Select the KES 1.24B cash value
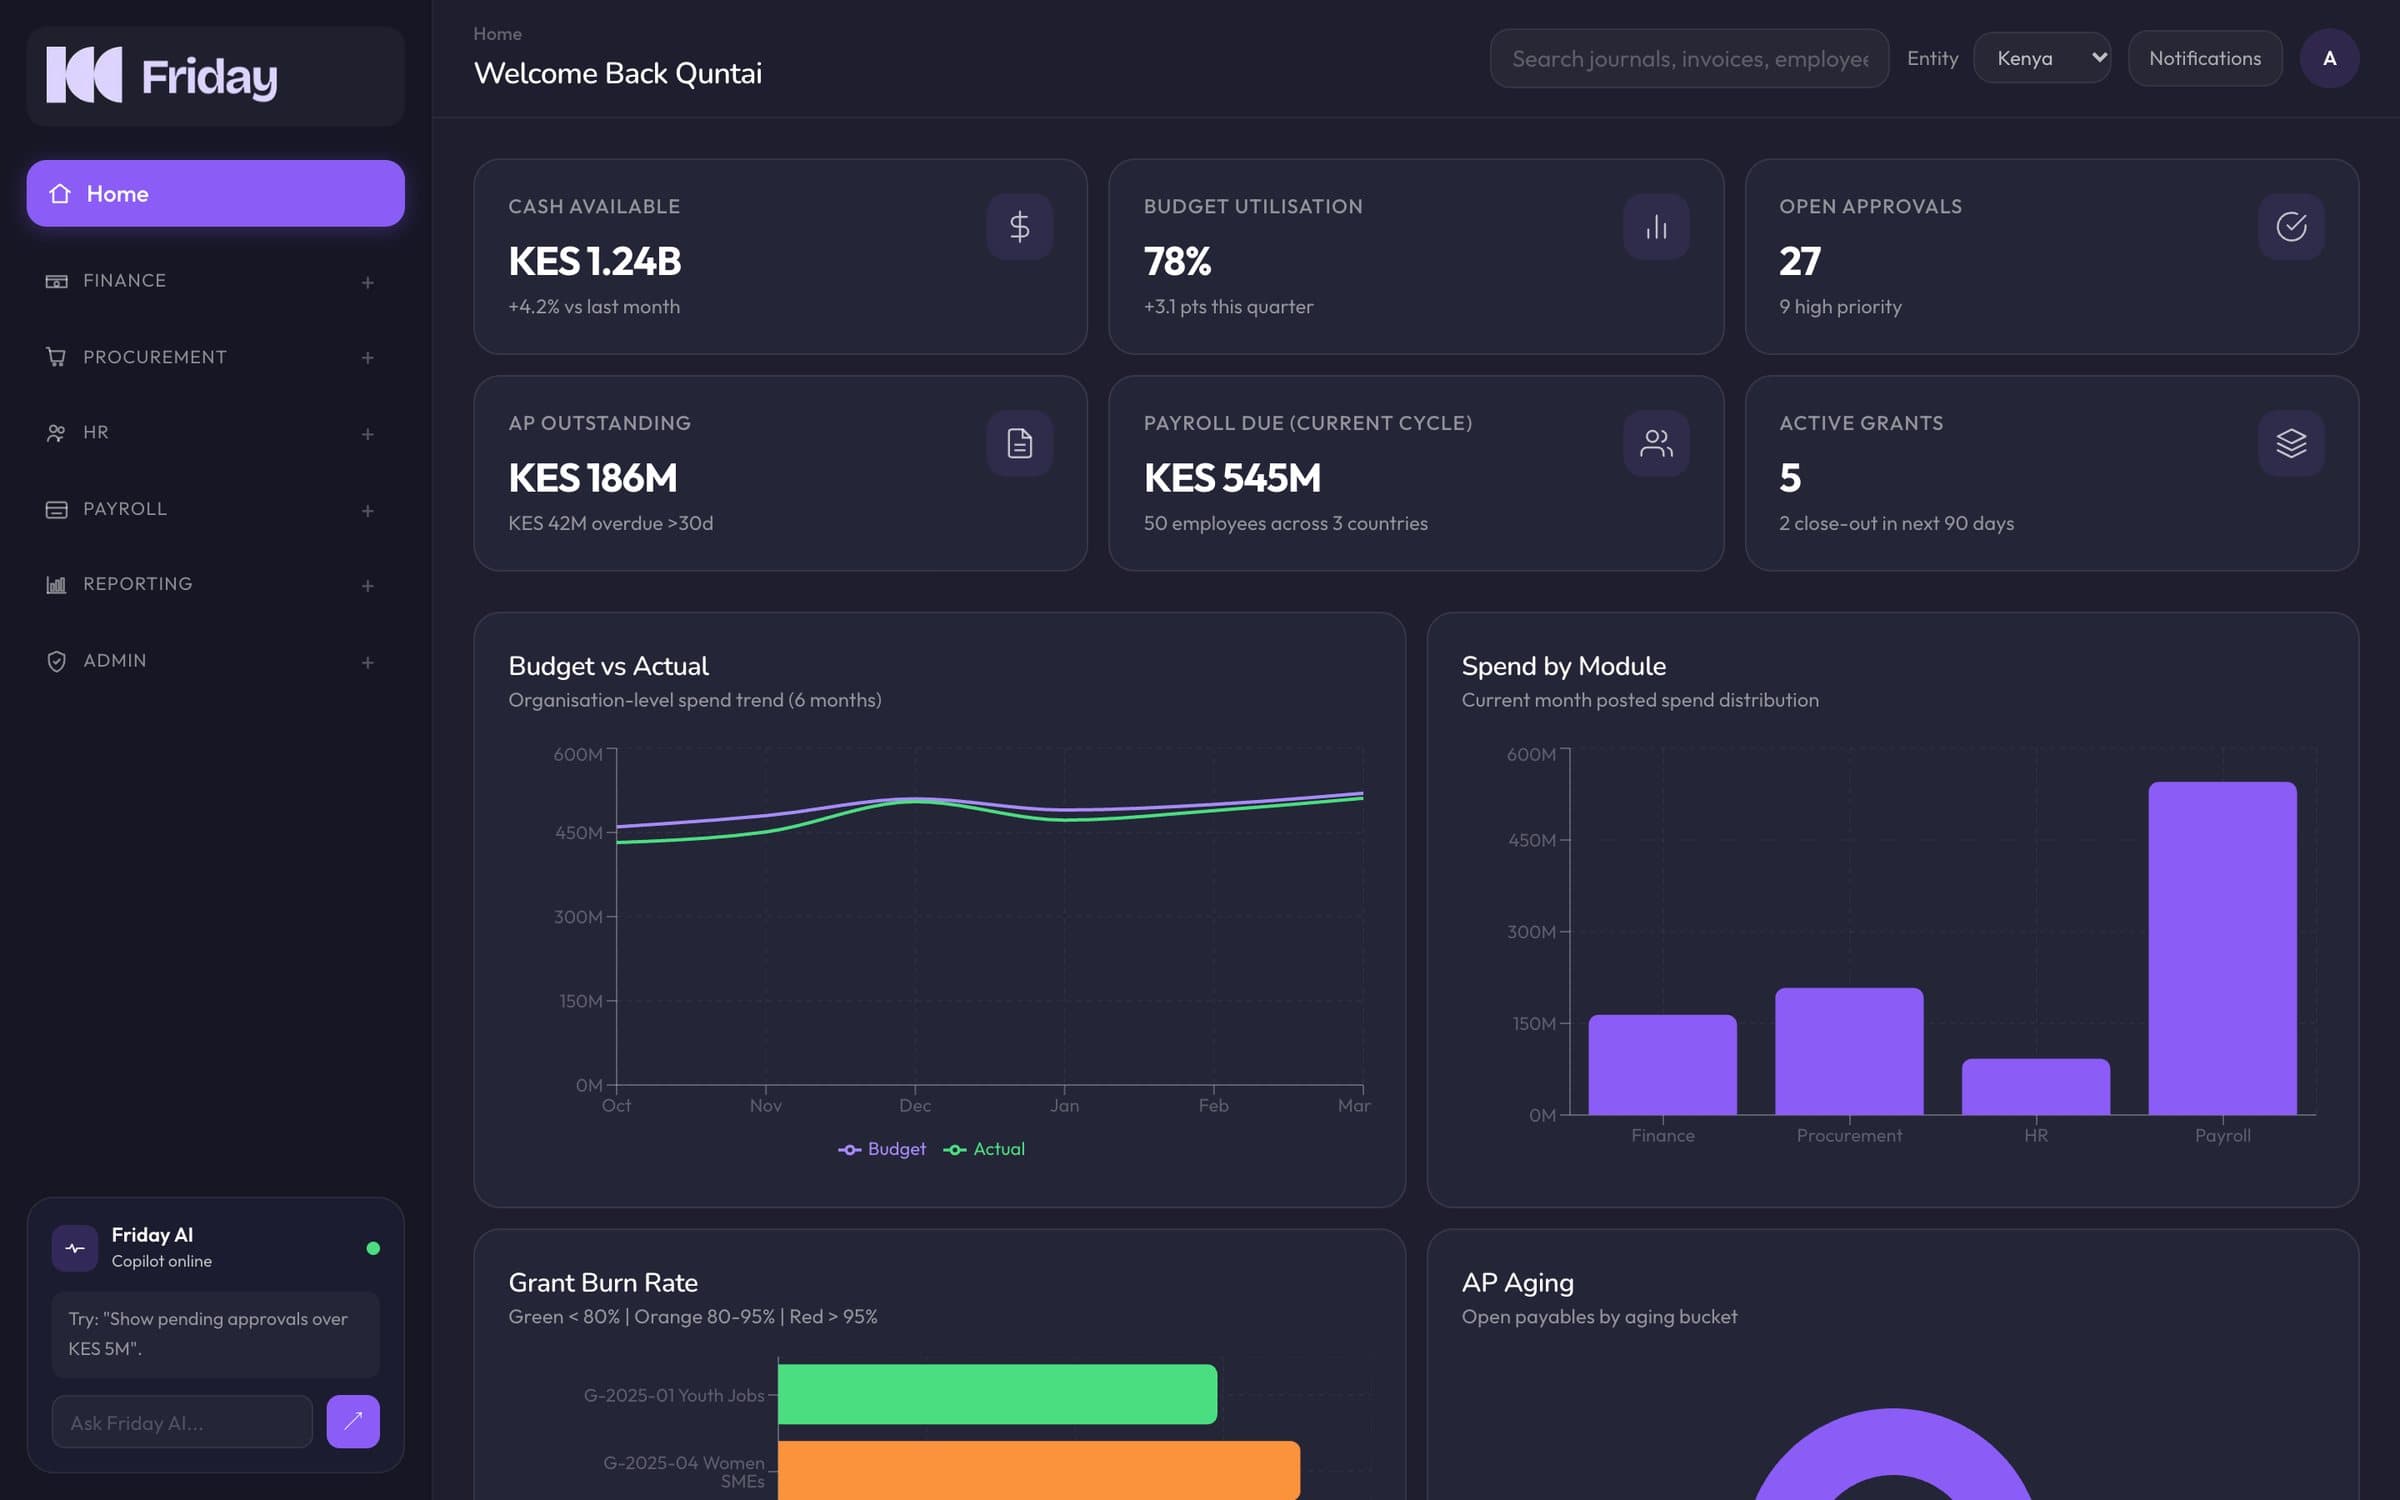Screen dimensions: 2400x1500 coord(595,261)
